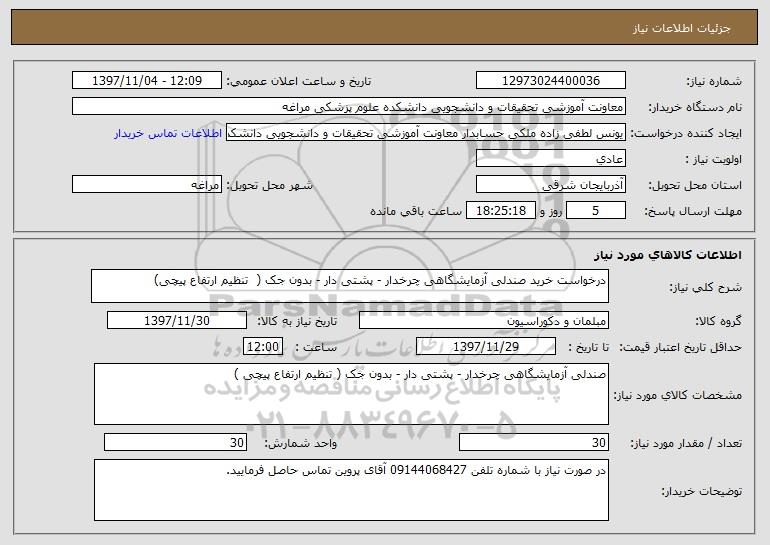Click the توضیحات خریدار text box

click(351, 490)
